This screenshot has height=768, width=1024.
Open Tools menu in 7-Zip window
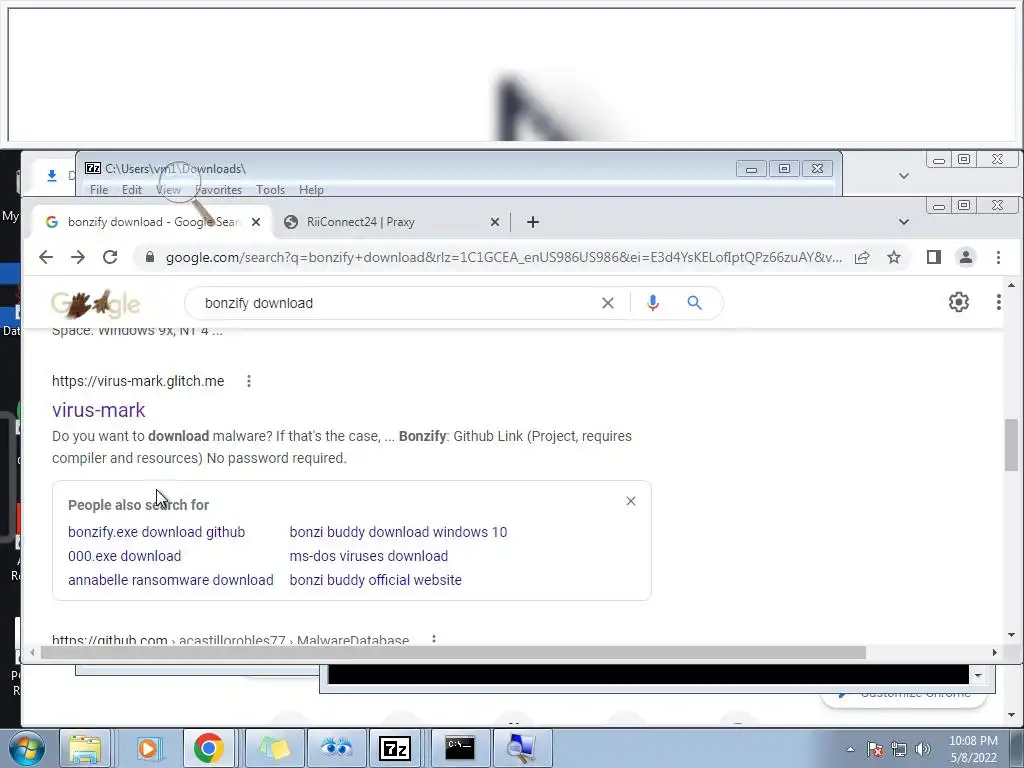(270, 189)
